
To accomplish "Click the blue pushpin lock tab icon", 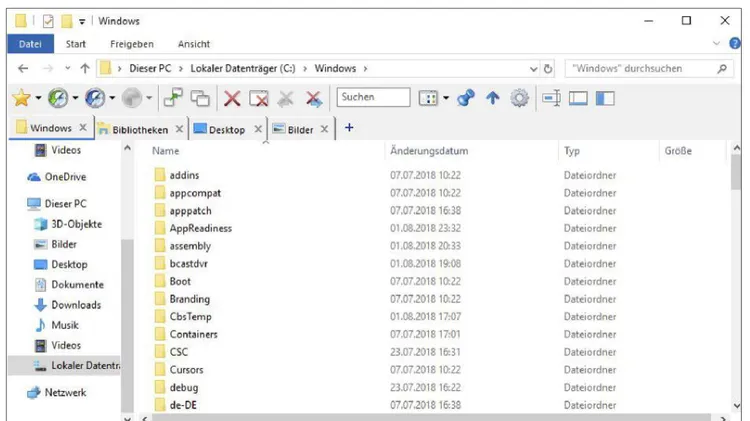I will [x=465, y=98].
